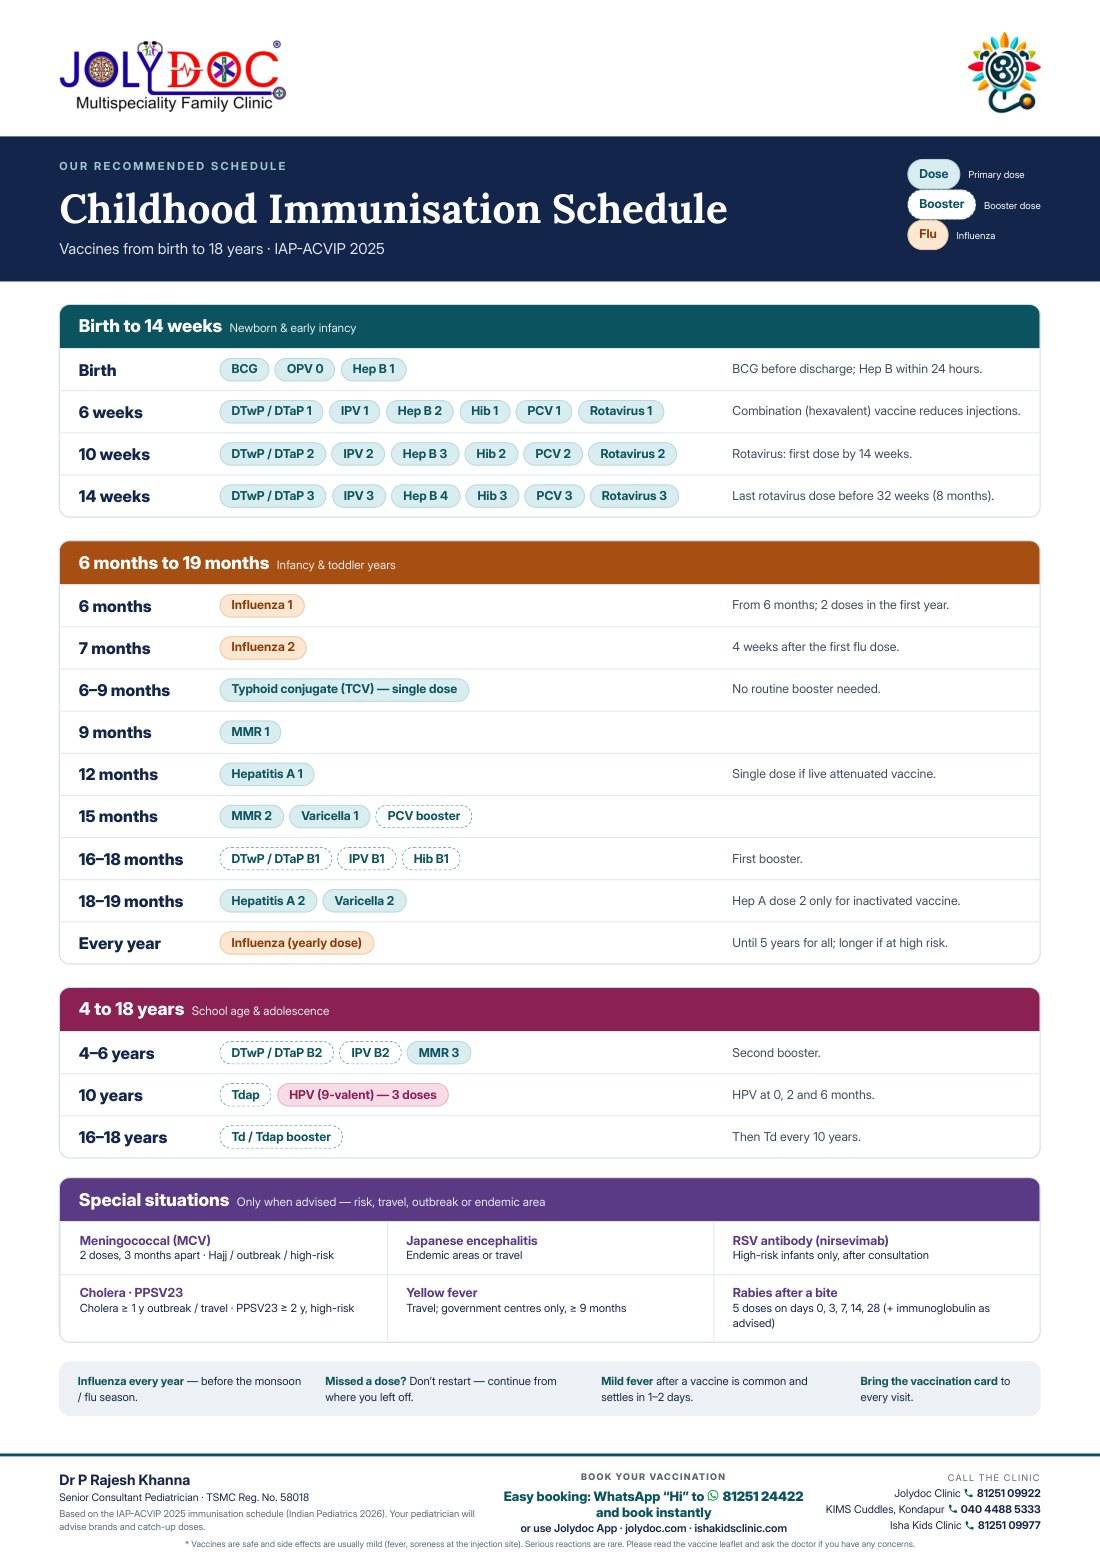The height and width of the screenshot is (1556, 1100).
Task: Click the 'Tdap' pill in the 10 years row
Action: pos(245,1095)
